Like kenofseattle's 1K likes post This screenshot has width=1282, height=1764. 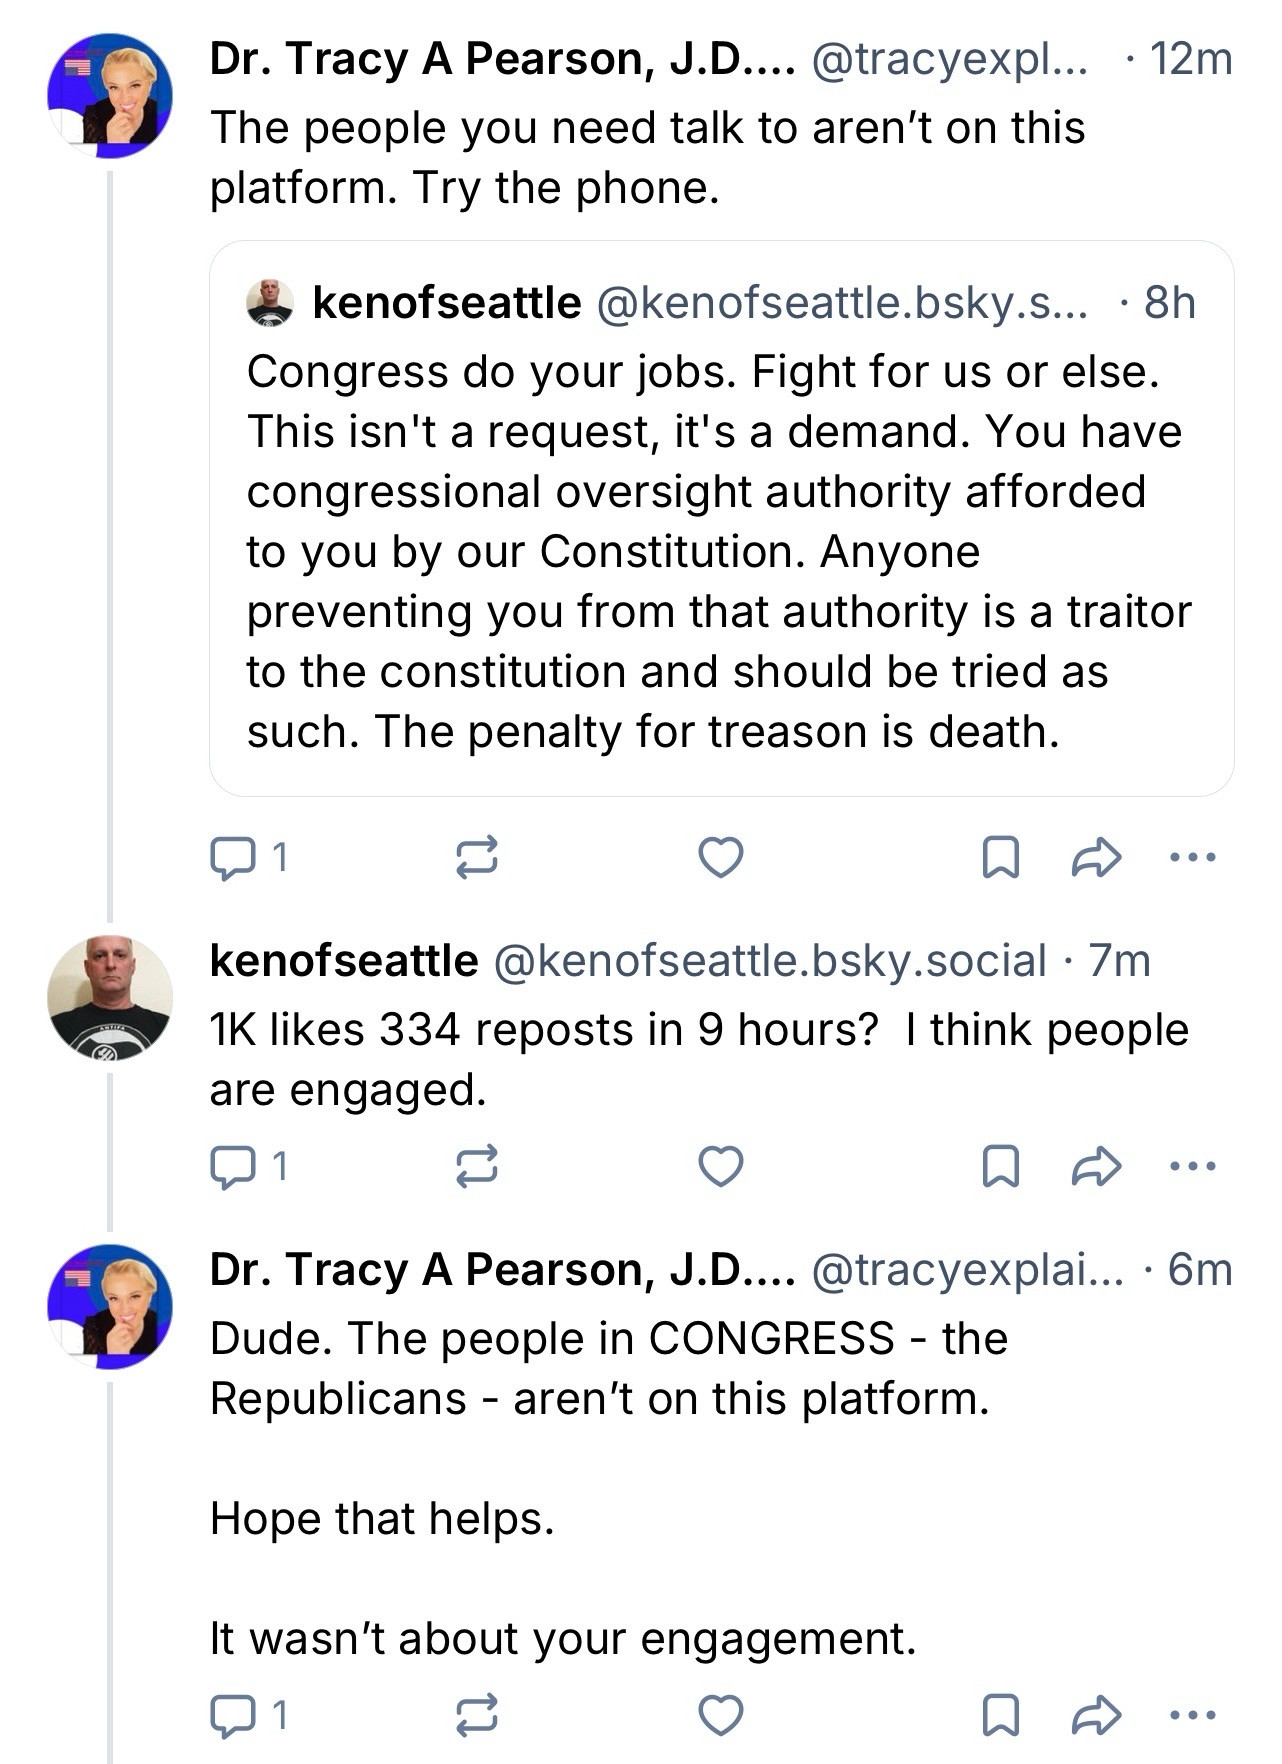(x=720, y=1167)
